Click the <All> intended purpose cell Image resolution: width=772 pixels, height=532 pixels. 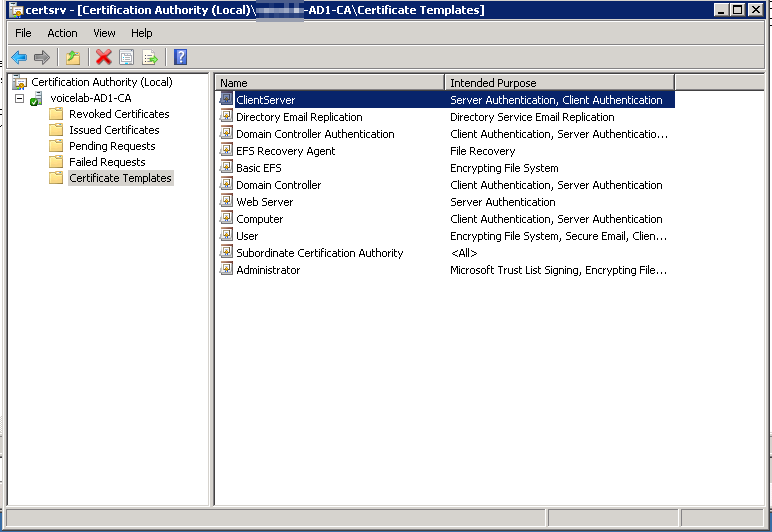click(464, 253)
